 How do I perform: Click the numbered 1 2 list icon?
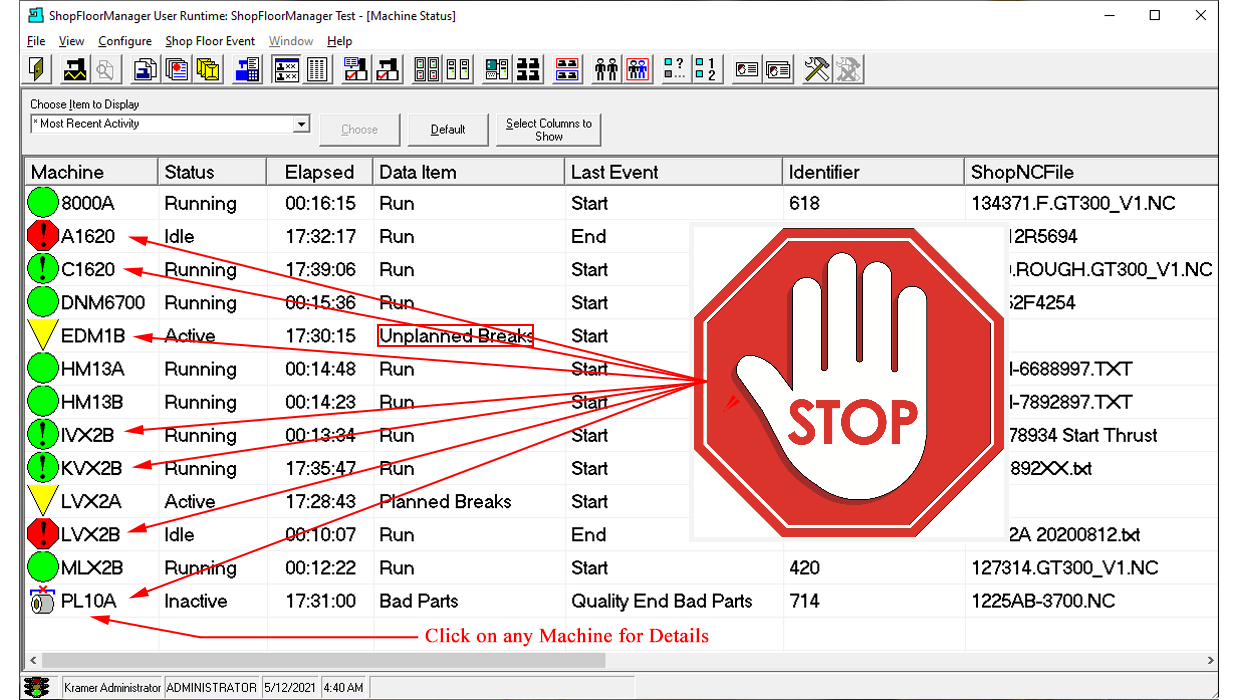coord(706,69)
